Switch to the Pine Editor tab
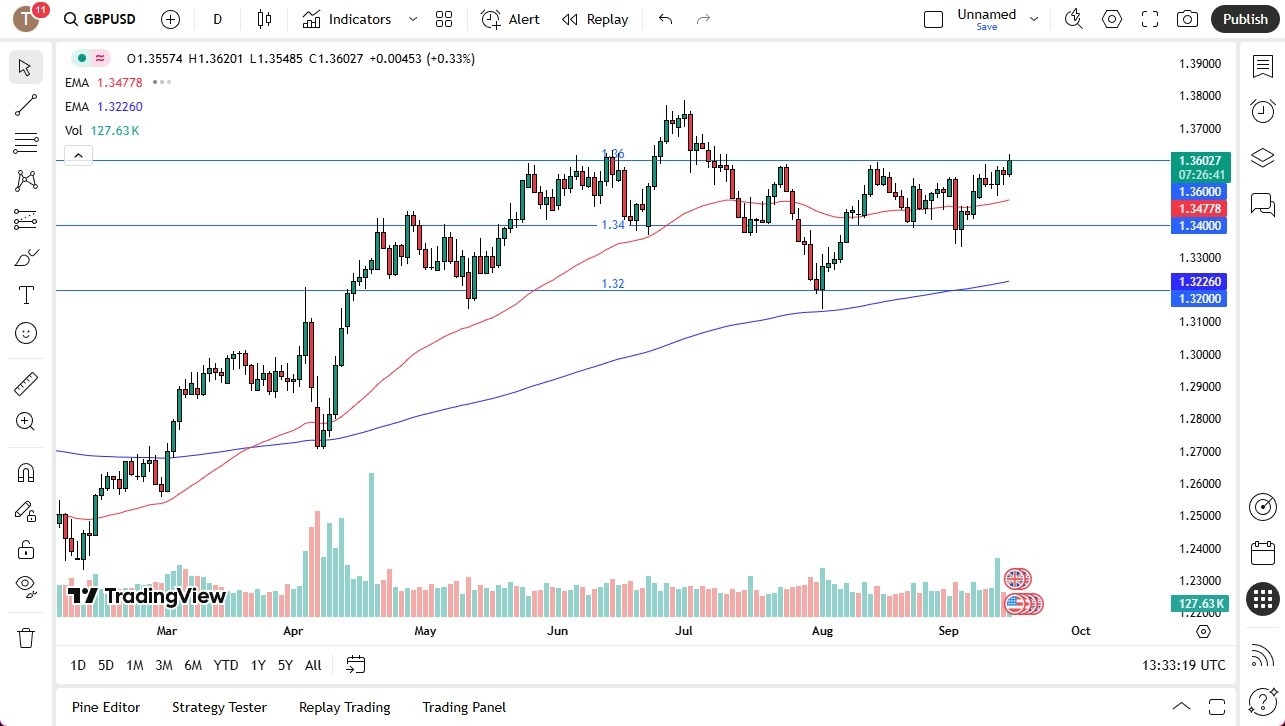The height and width of the screenshot is (726, 1285). click(105, 707)
